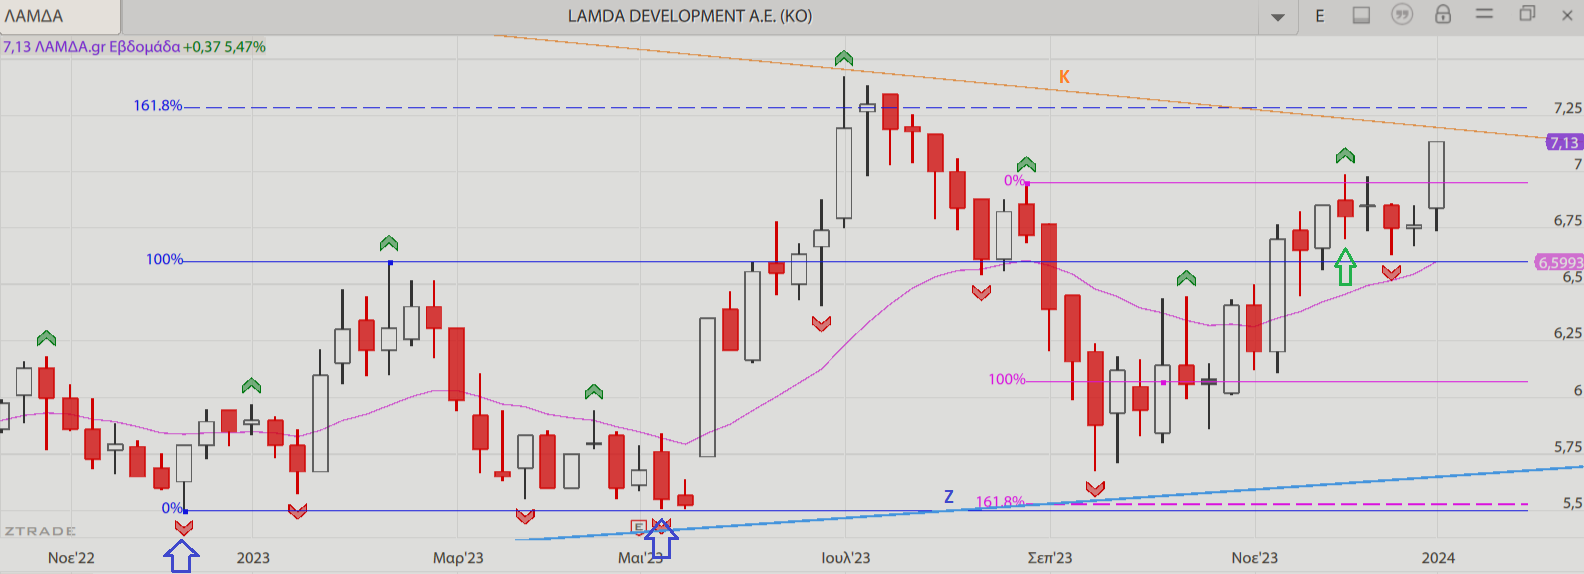Click the E button in title bar
Screen dimensions: 1584x574
click(x=1320, y=16)
